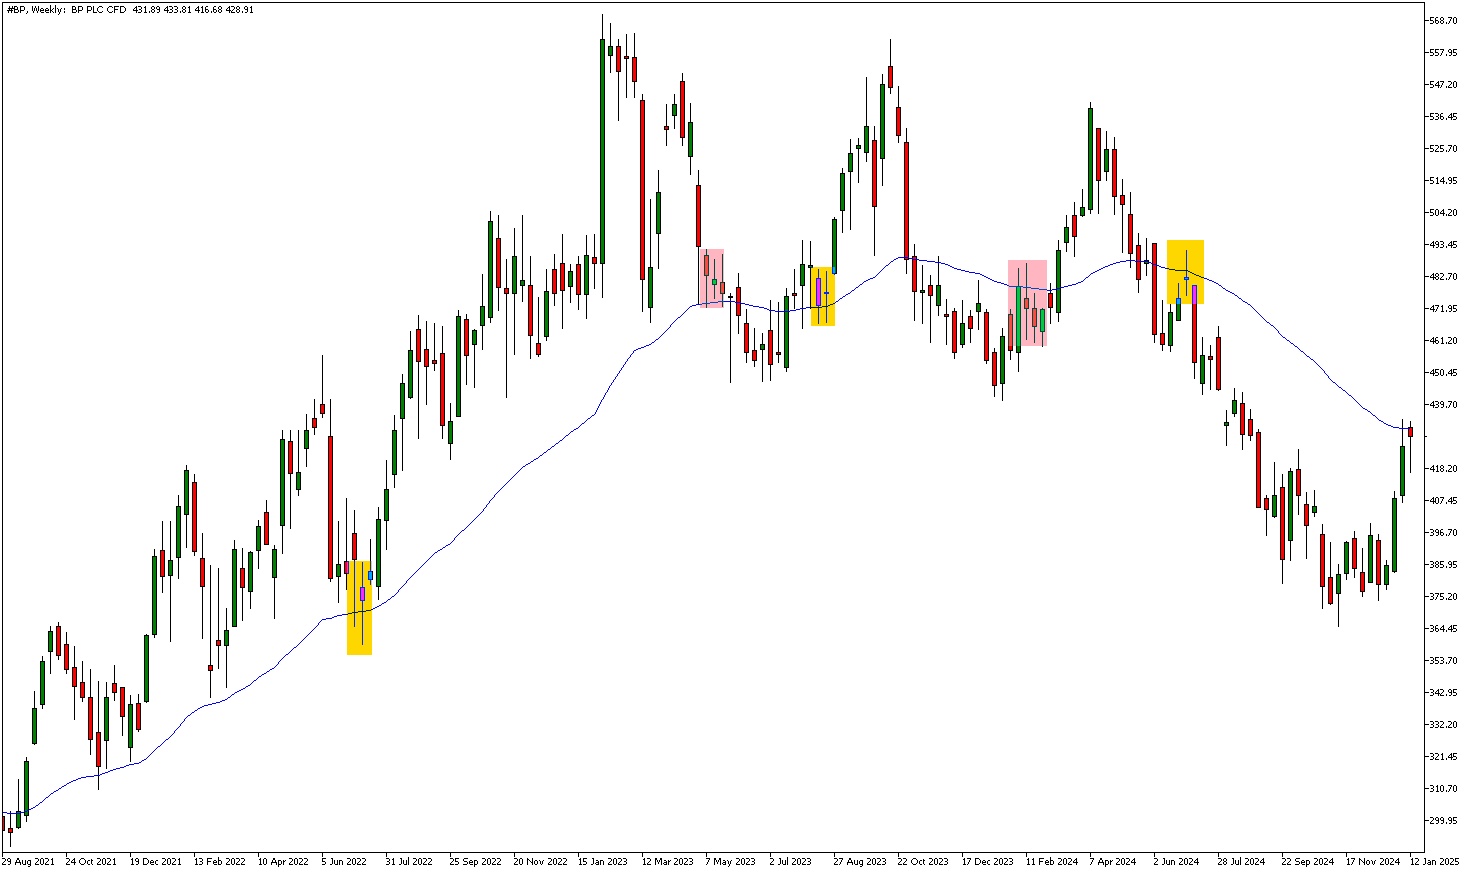Click the '29 Aug 2021' date label
Image resolution: width=1472 pixels, height=873 pixels.
coord(27,861)
